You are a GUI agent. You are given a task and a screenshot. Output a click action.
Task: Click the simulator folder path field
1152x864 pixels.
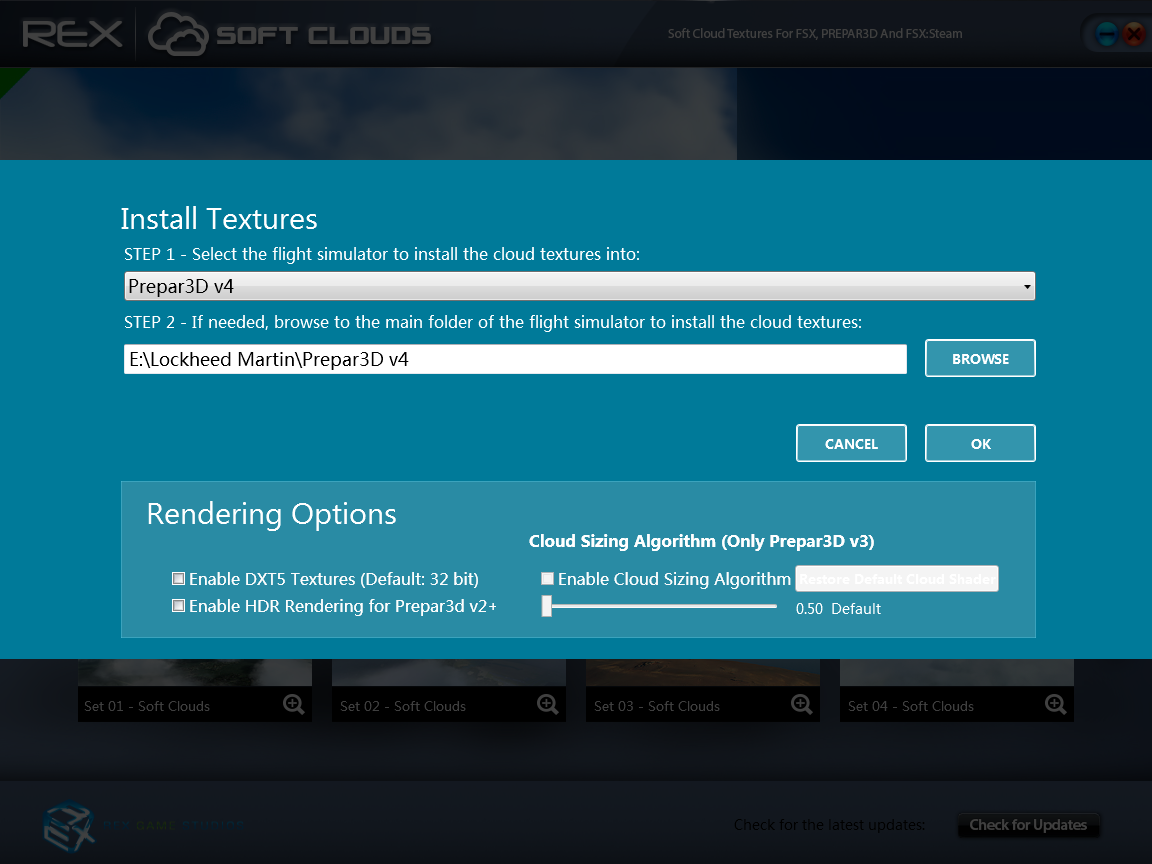515,359
